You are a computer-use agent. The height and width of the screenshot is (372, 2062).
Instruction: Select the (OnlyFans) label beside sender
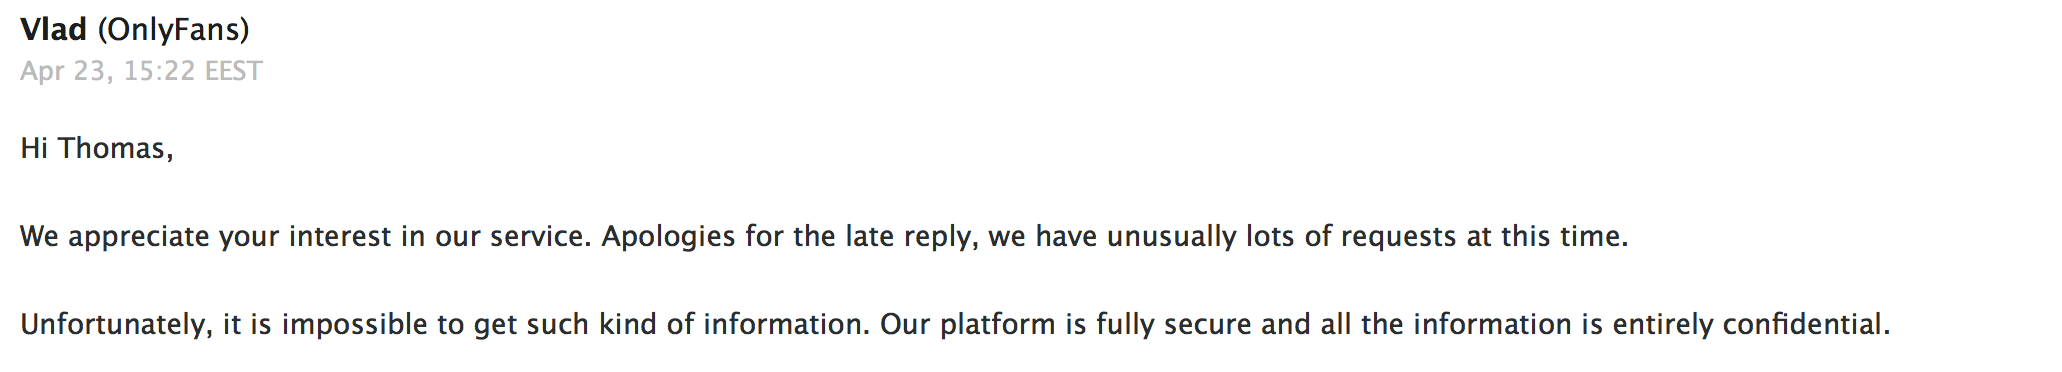coord(173,30)
